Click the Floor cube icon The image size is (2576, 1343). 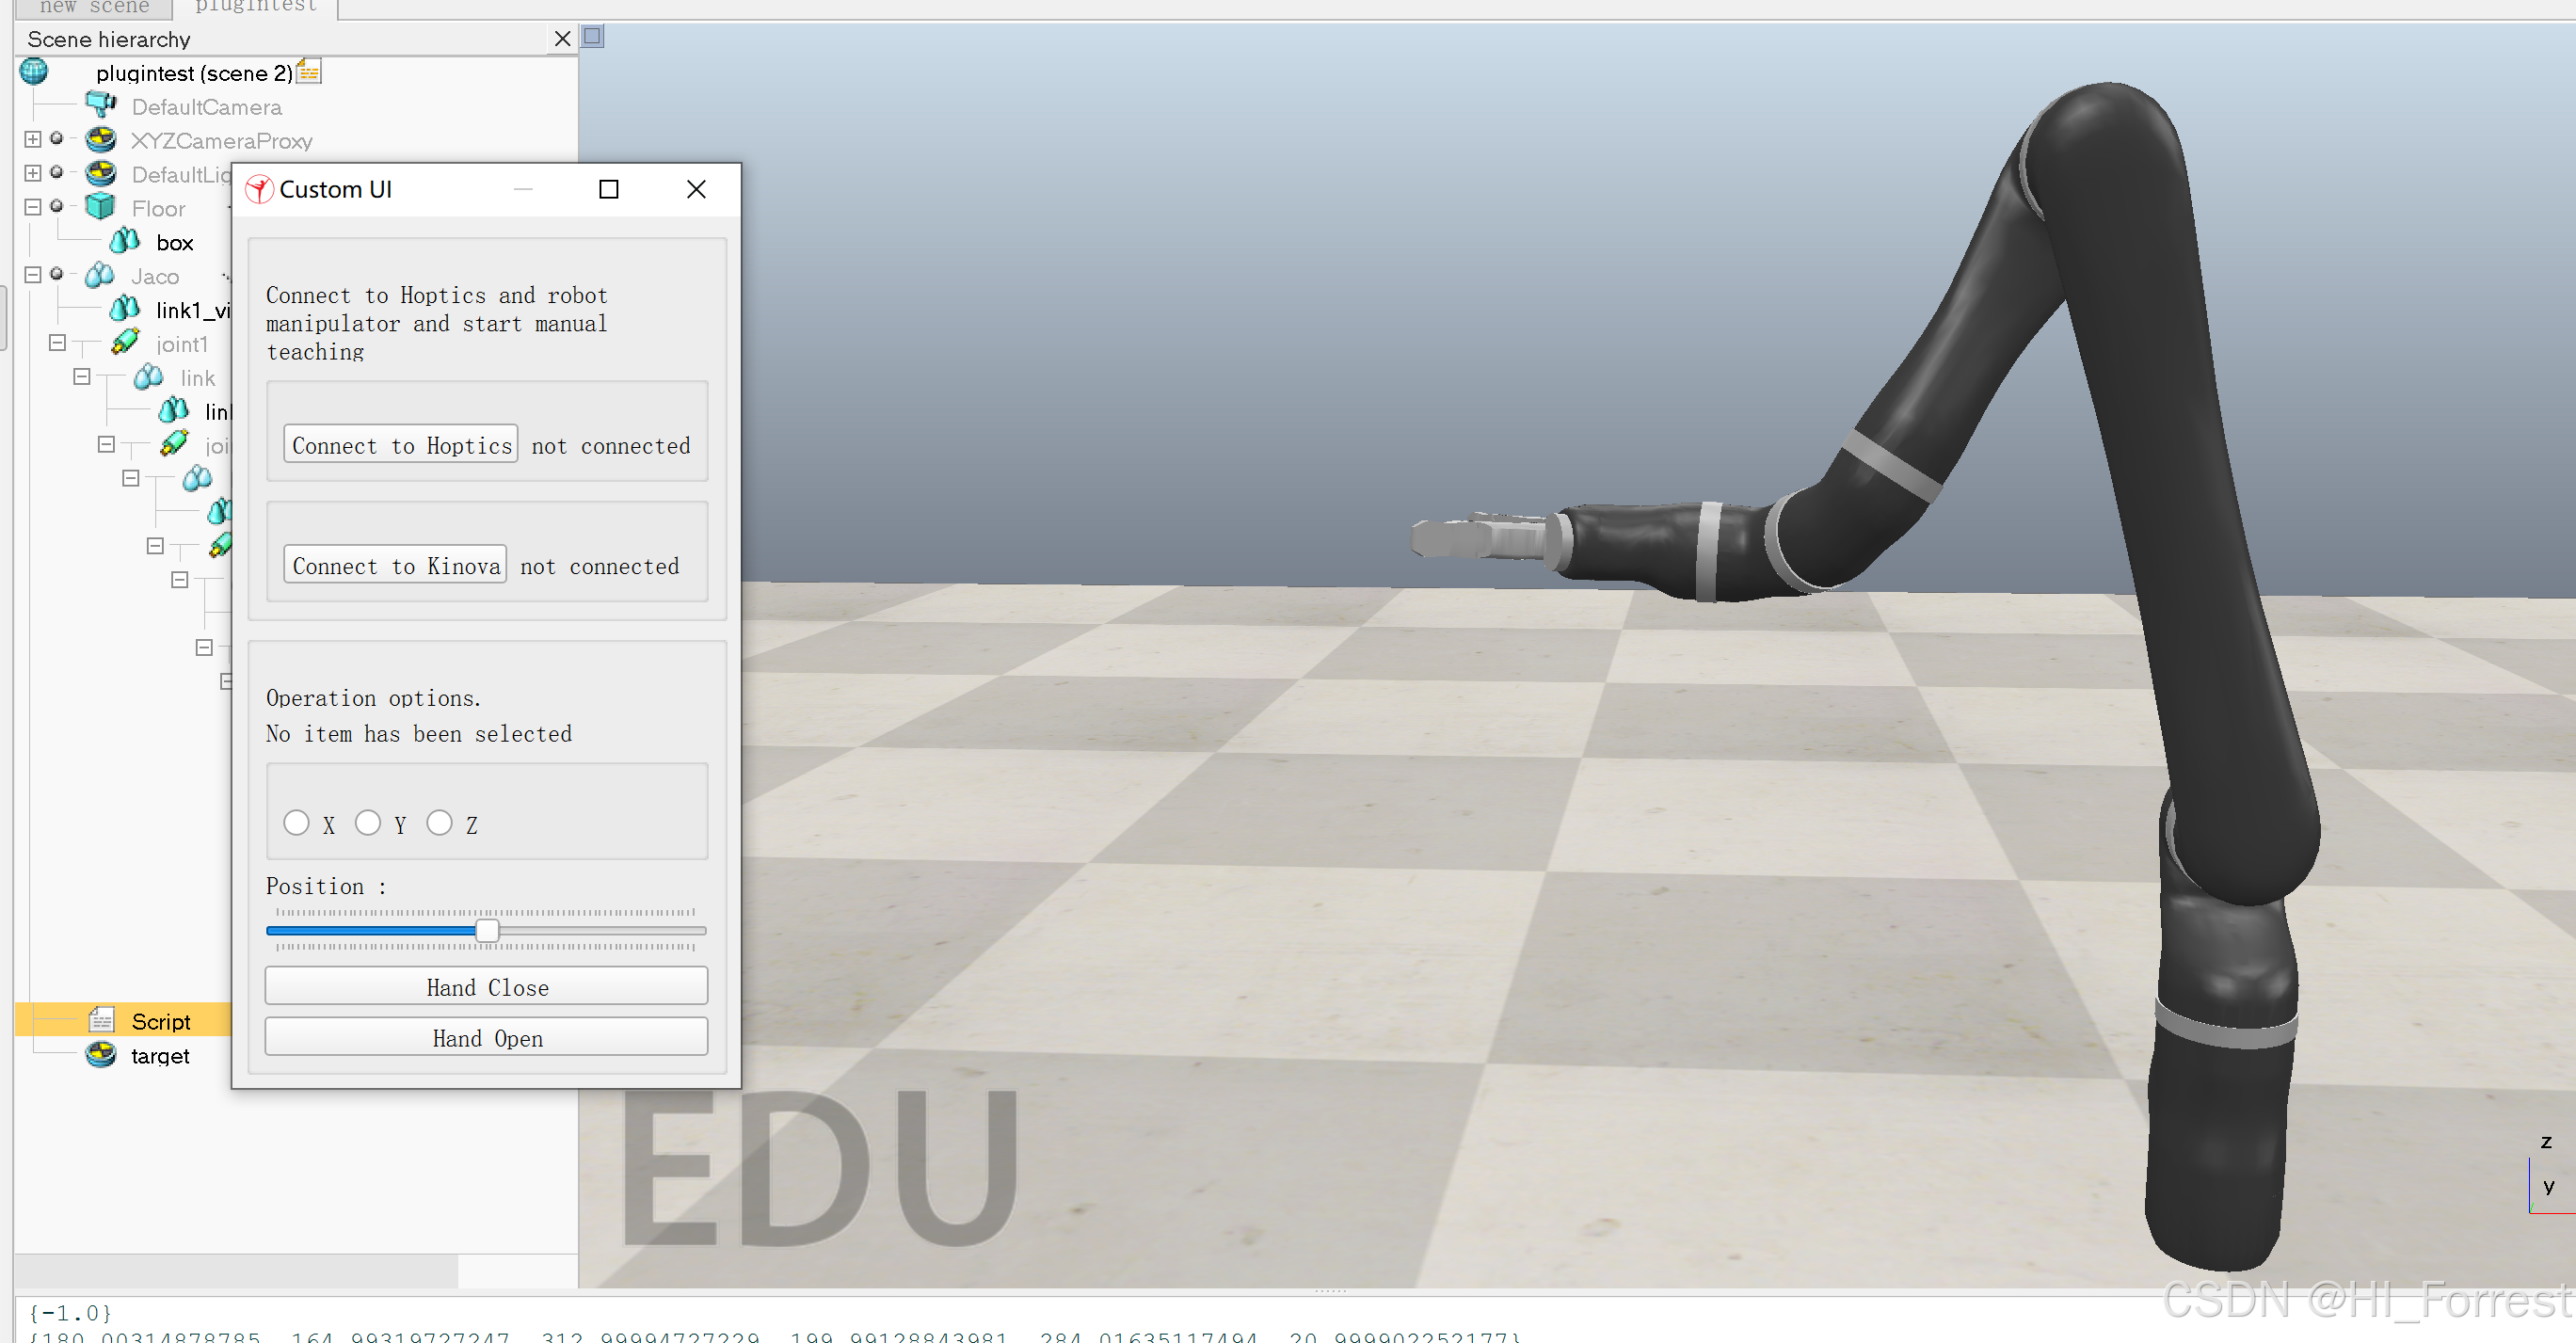click(101, 207)
